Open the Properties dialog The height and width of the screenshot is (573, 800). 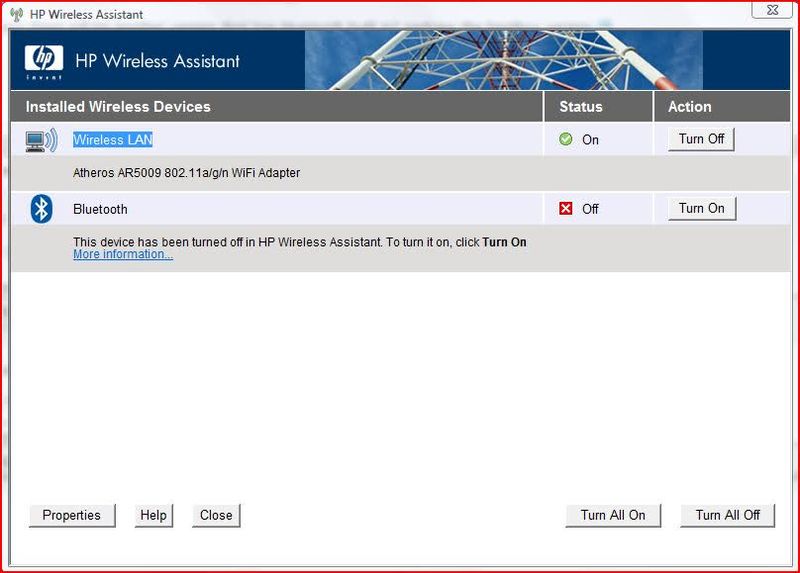pyautogui.click(x=72, y=515)
